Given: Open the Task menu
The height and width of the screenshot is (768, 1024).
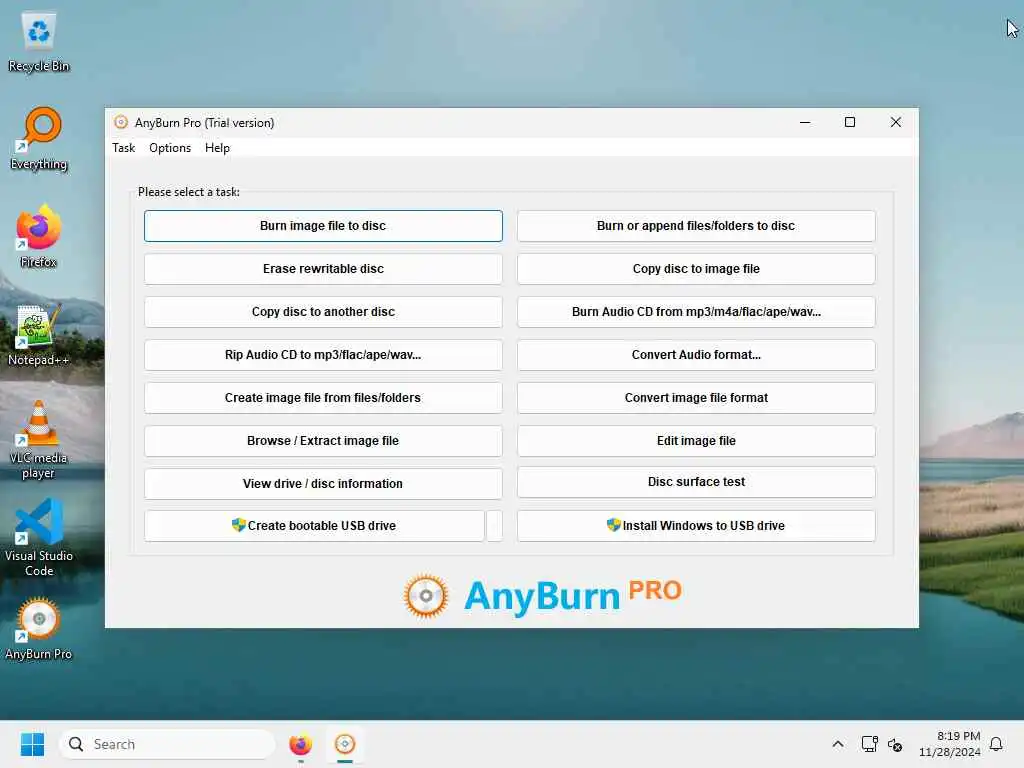Looking at the screenshot, I should pyautogui.click(x=123, y=148).
